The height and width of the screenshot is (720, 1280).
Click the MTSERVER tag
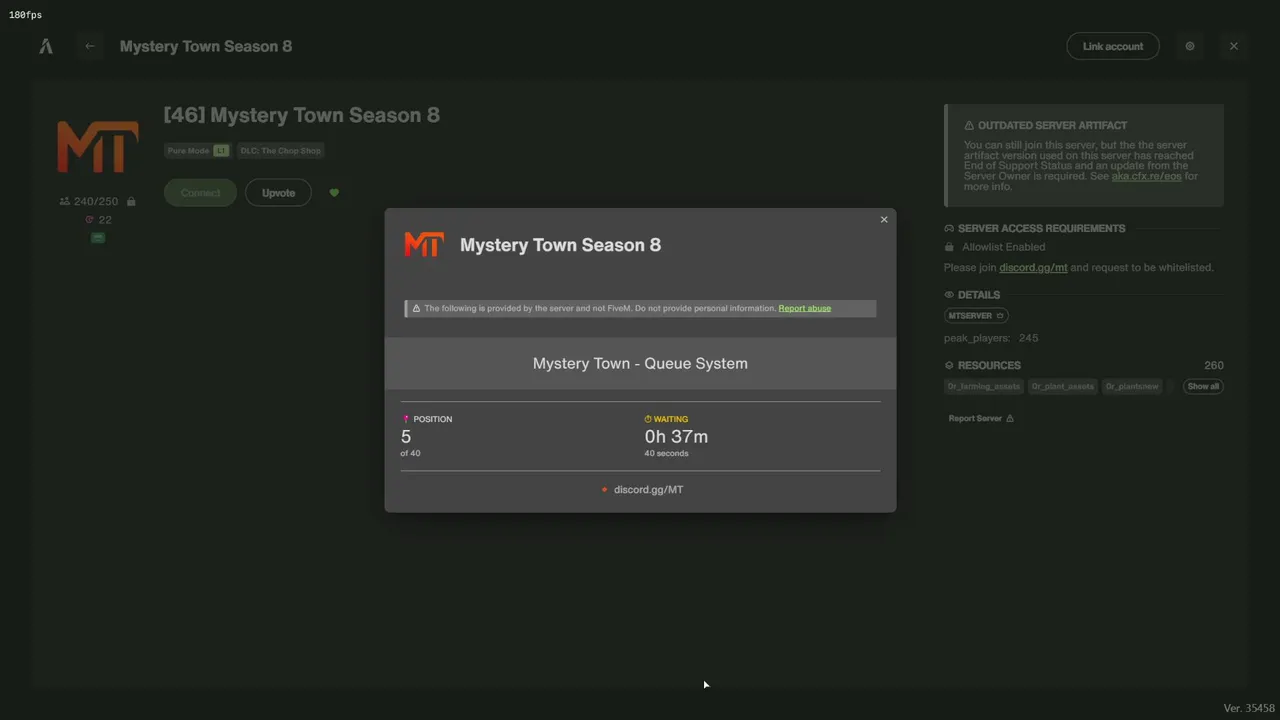pyautogui.click(x=976, y=316)
